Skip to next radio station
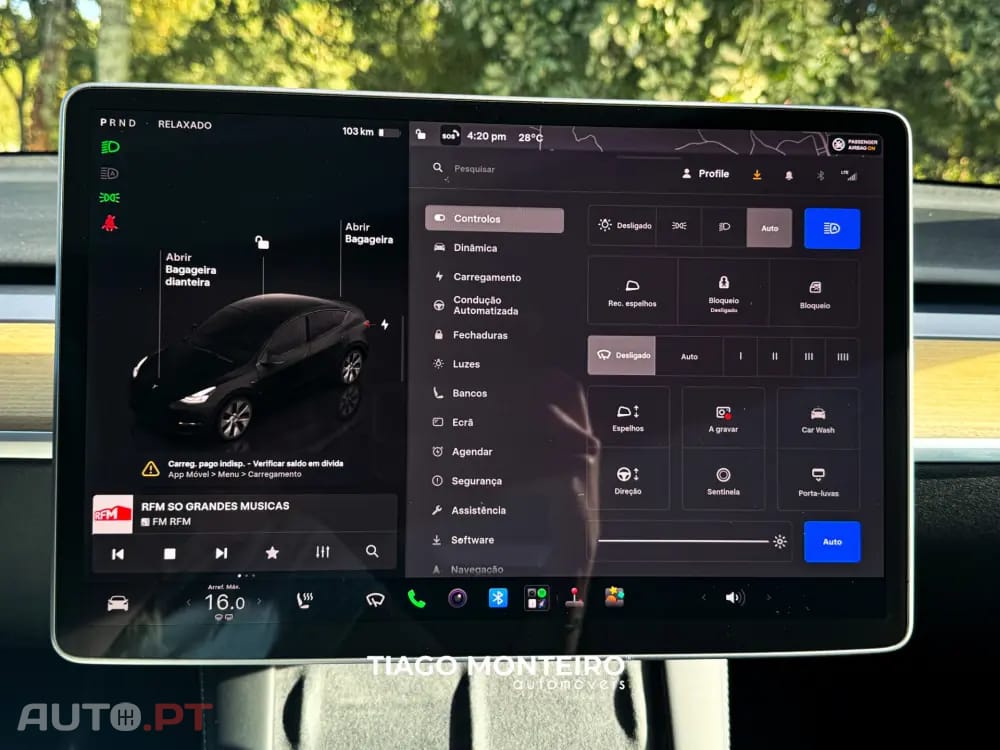The height and width of the screenshot is (750, 1000). click(x=221, y=553)
